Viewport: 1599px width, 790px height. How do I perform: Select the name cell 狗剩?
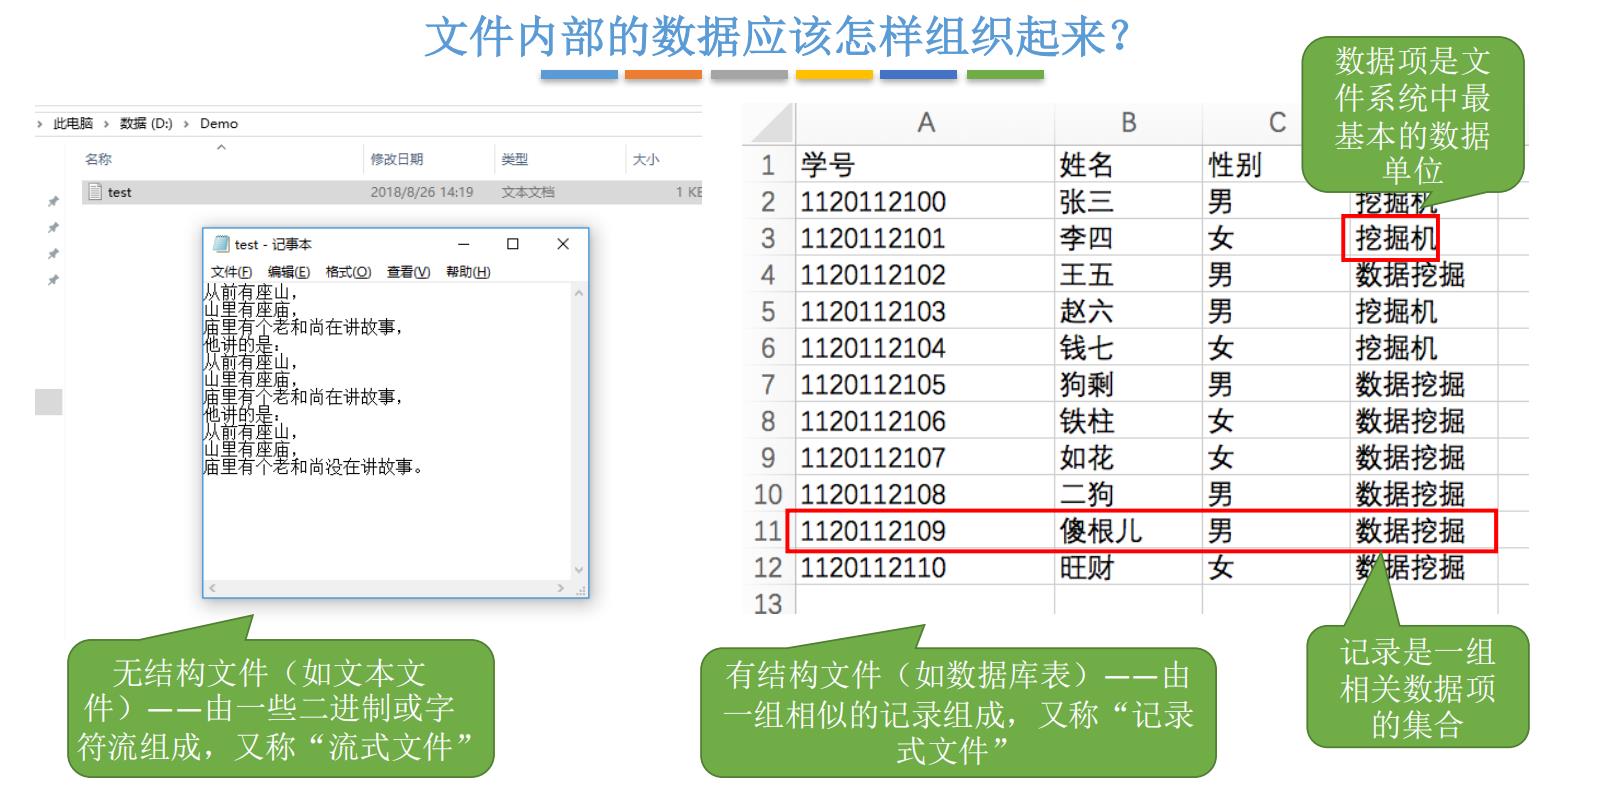coord(1128,384)
